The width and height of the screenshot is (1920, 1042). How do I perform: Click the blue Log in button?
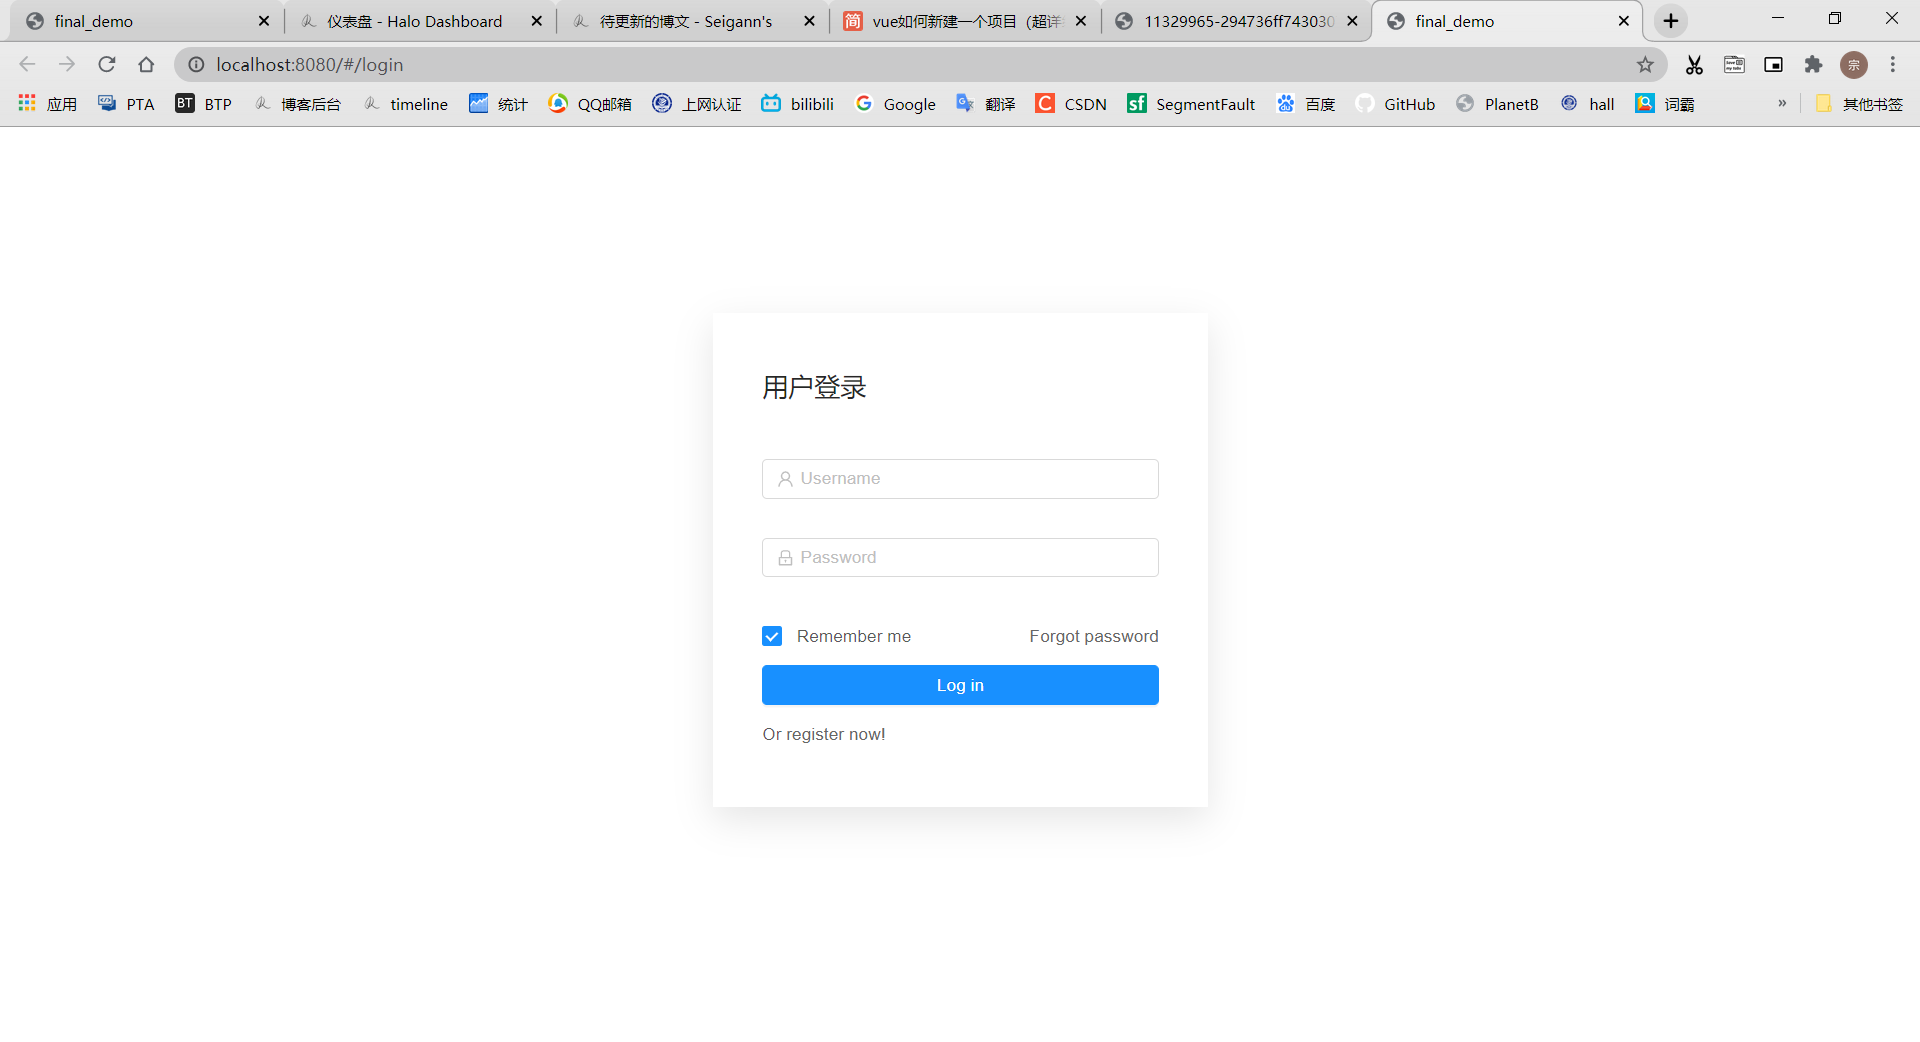click(x=960, y=685)
